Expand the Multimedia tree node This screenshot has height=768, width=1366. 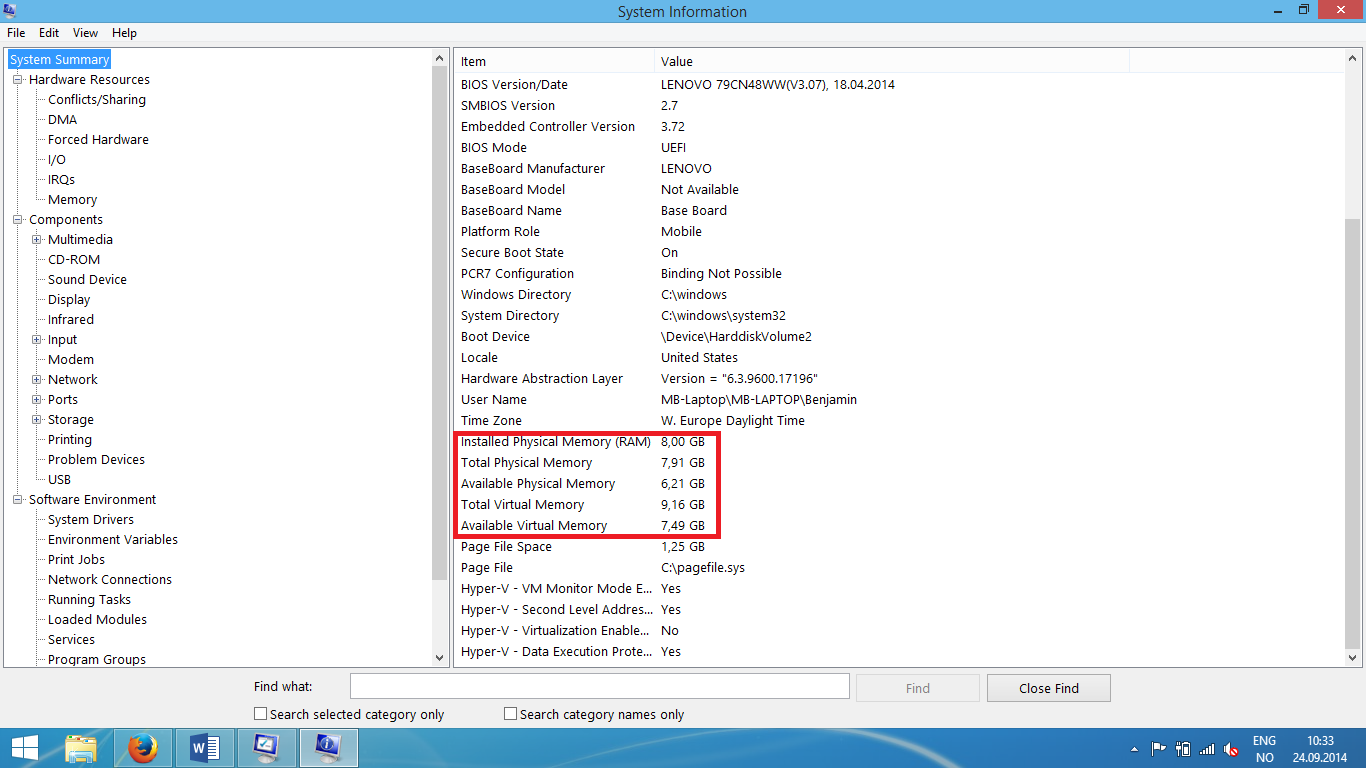click(37, 240)
